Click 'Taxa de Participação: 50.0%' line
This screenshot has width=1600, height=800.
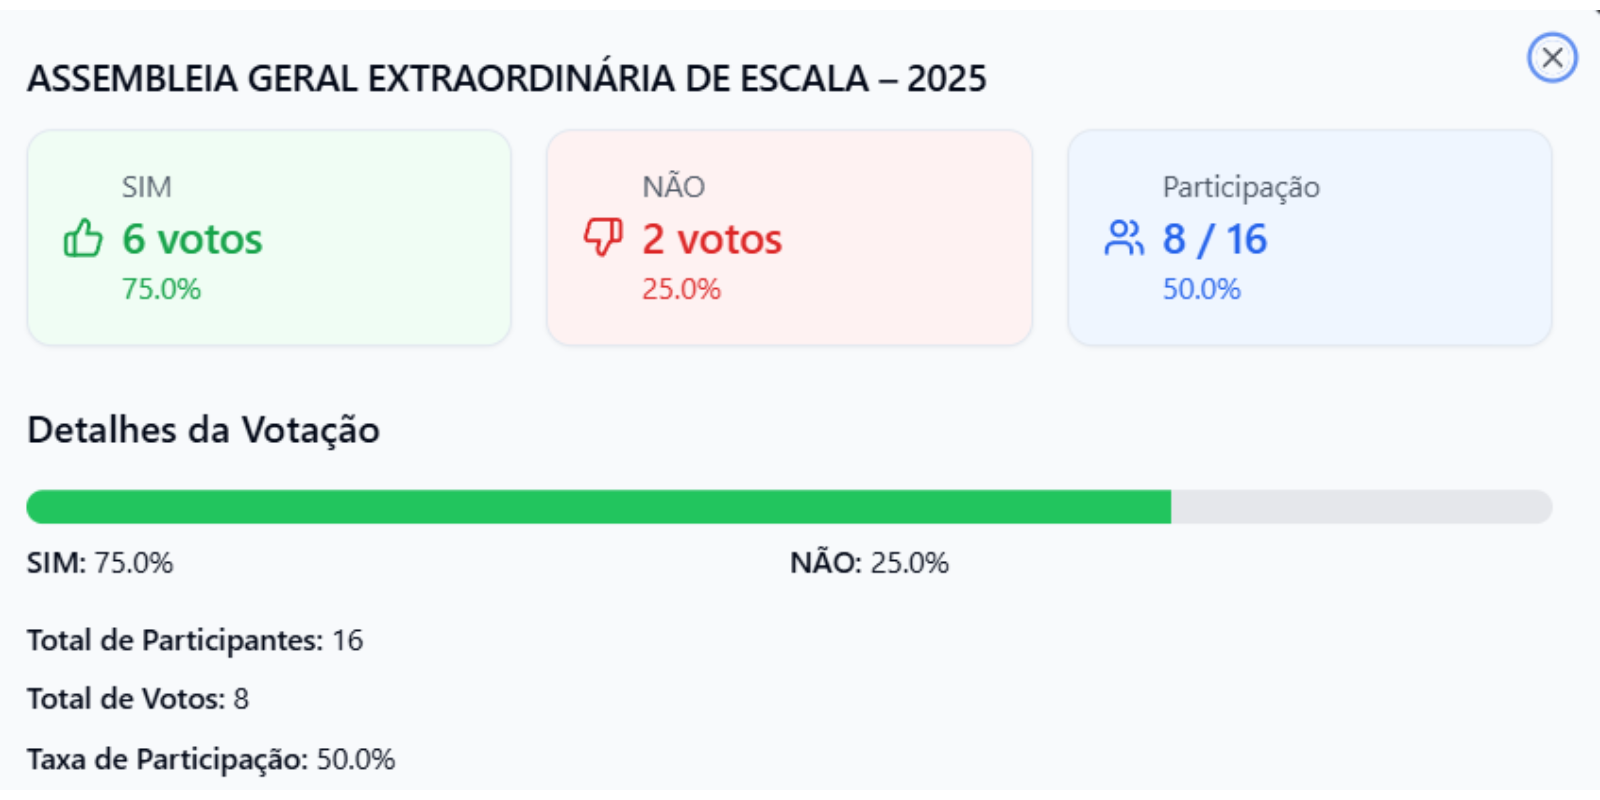point(211,760)
